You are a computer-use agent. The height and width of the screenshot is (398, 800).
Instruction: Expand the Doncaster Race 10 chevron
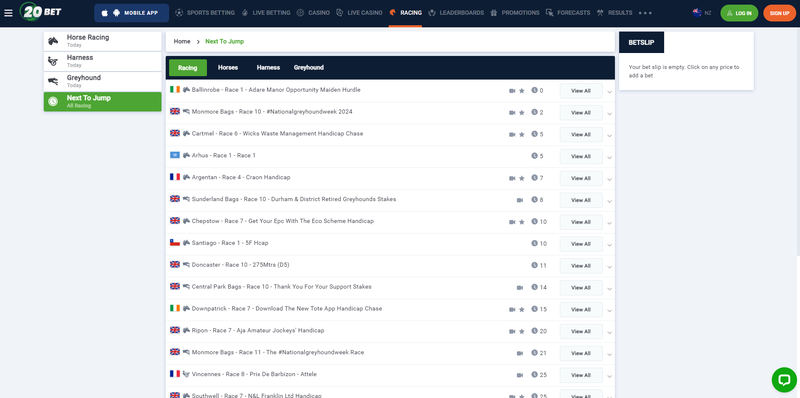coord(609,267)
